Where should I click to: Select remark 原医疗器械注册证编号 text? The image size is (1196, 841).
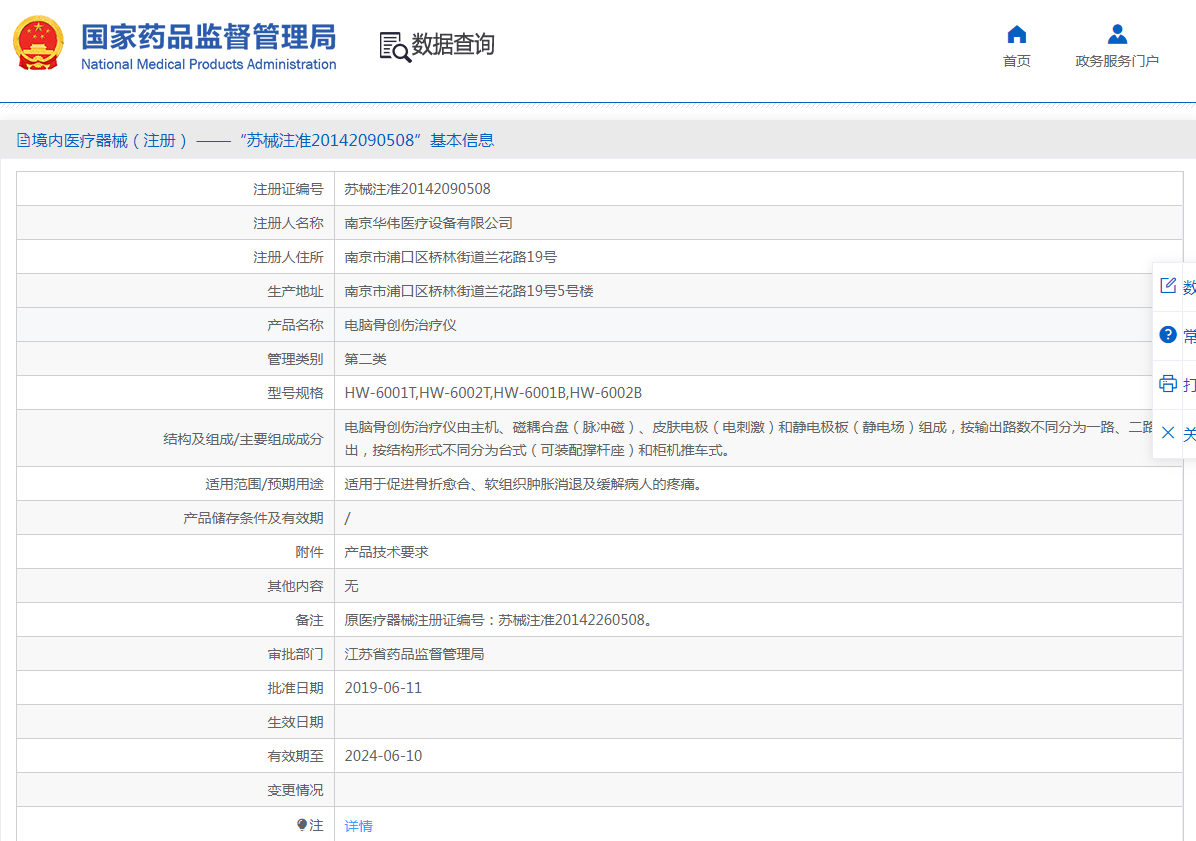tap(498, 620)
